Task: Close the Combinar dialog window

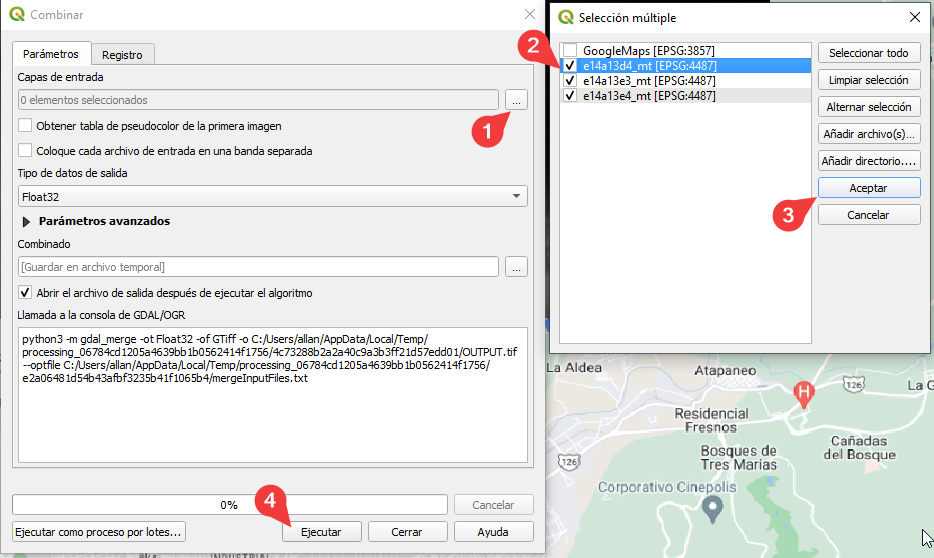Action: (x=530, y=15)
